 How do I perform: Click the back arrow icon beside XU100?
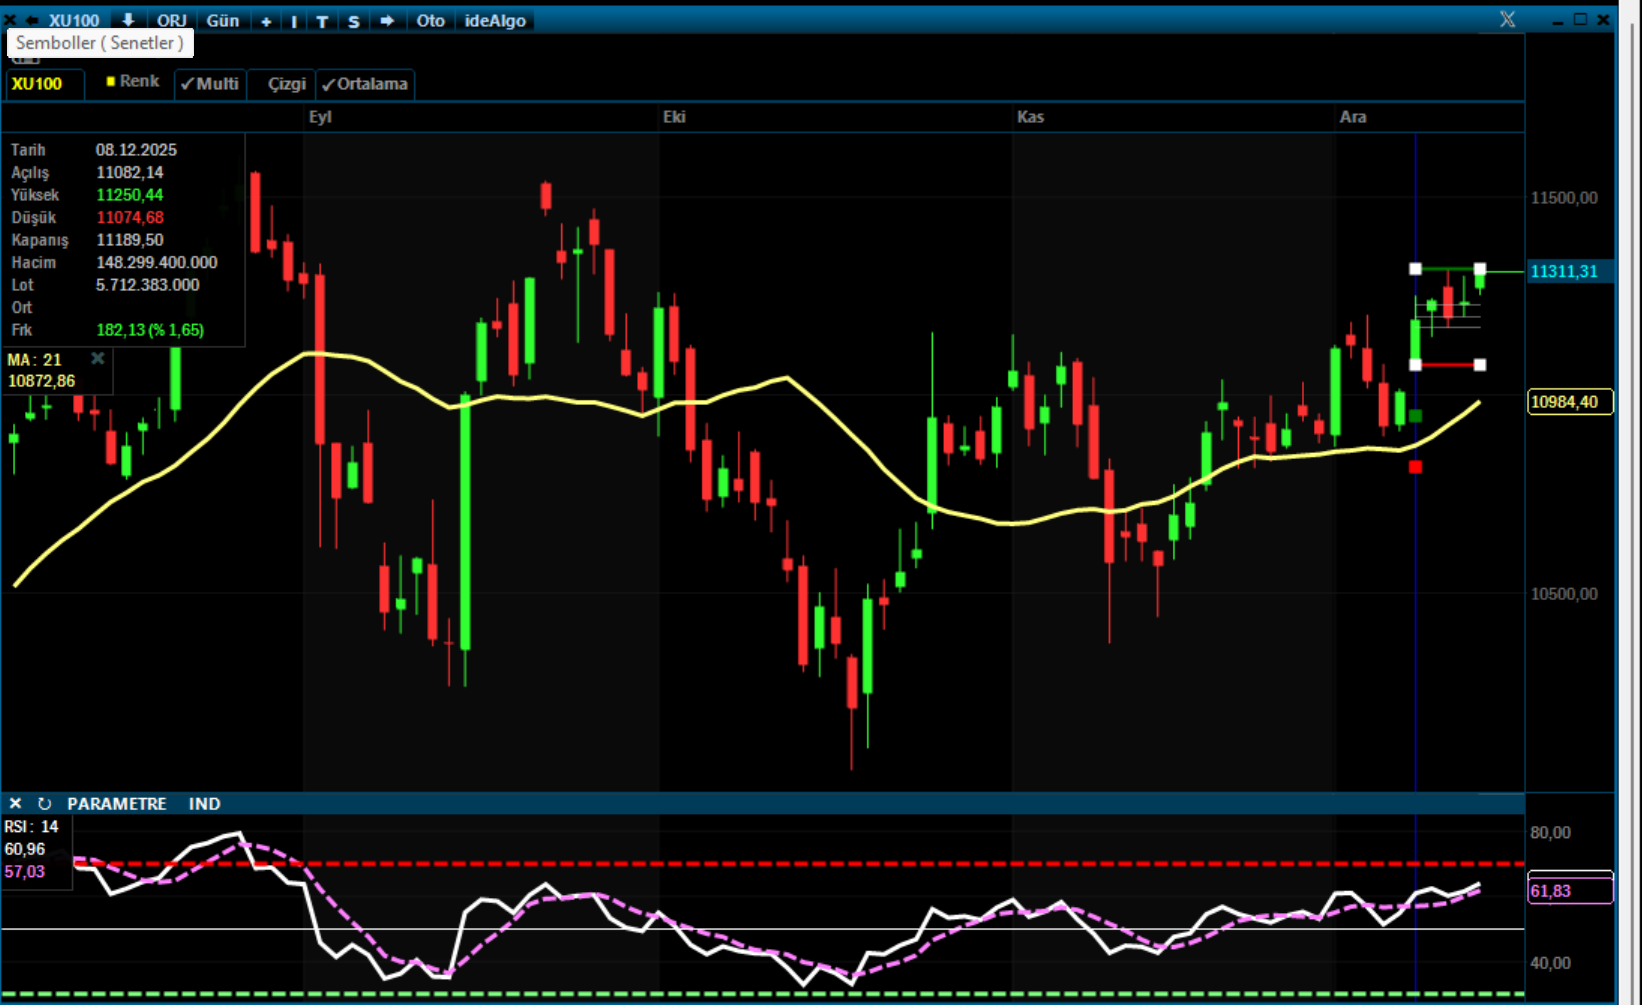click(32, 21)
